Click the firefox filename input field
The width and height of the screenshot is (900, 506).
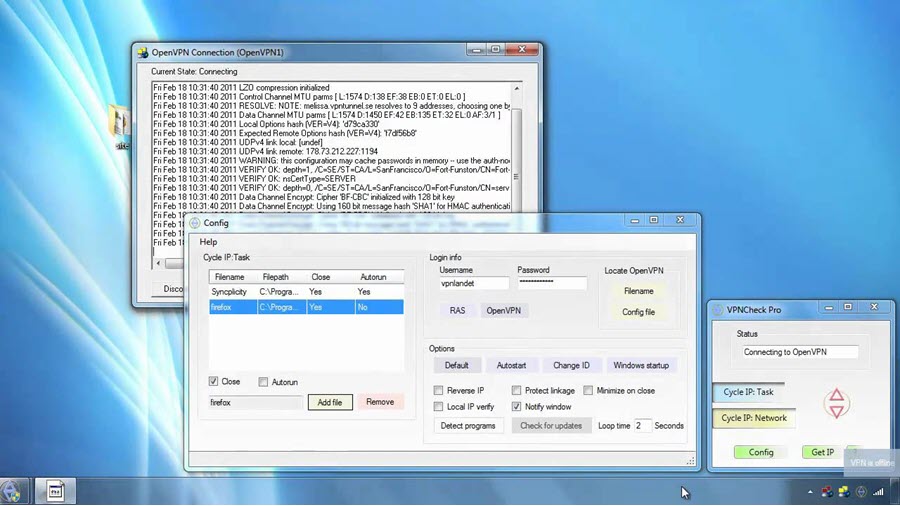(255, 403)
